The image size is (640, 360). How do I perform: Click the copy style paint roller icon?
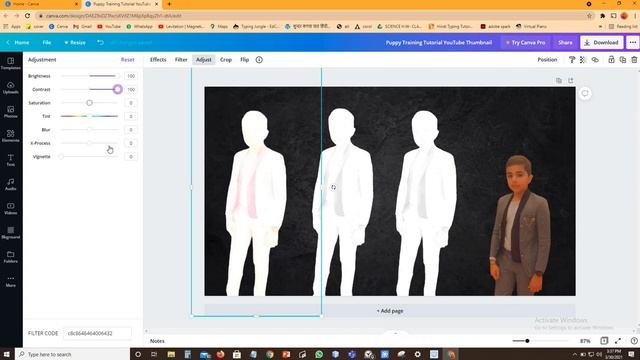click(x=572, y=60)
